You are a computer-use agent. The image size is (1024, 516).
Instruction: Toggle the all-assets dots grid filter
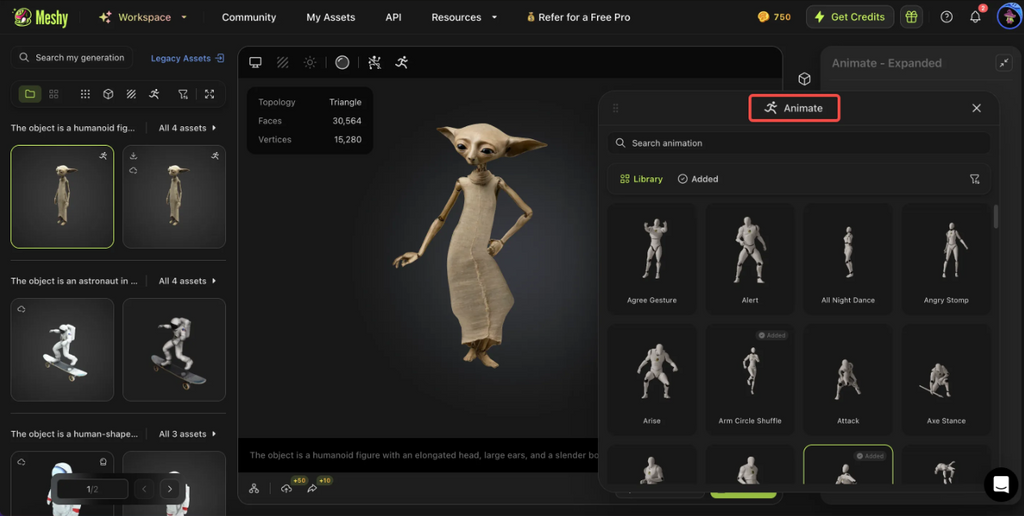click(85, 94)
